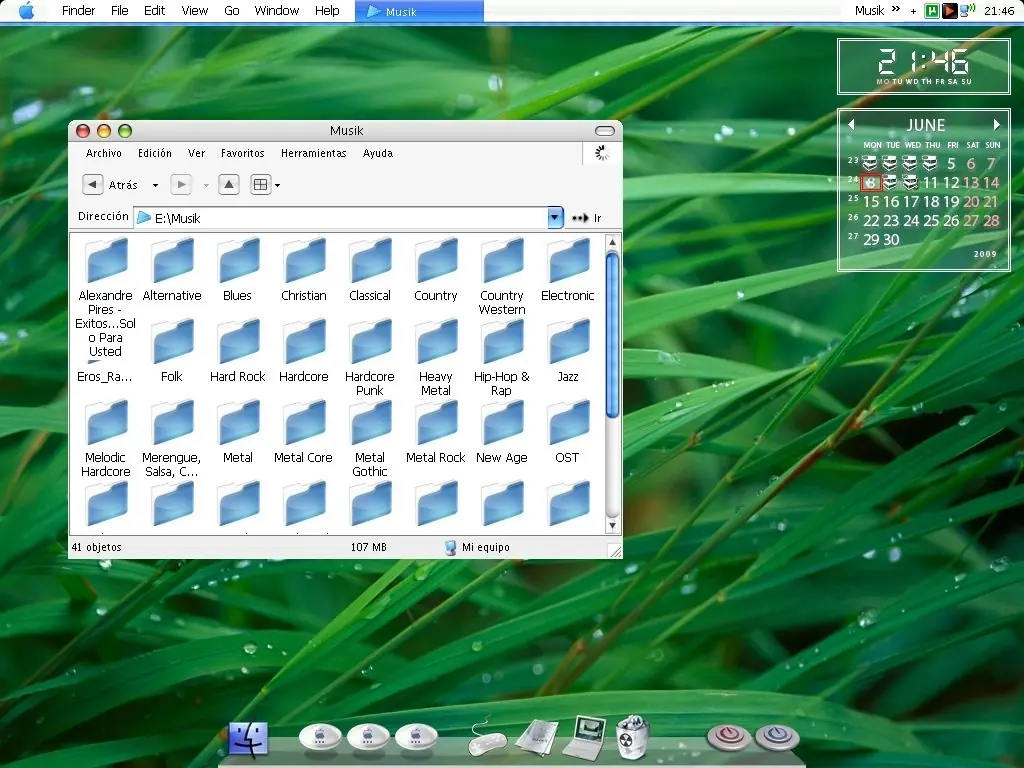This screenshot has width=1024, height=768.
Task: Click the Atrás back button
Action: click(111, 185)
